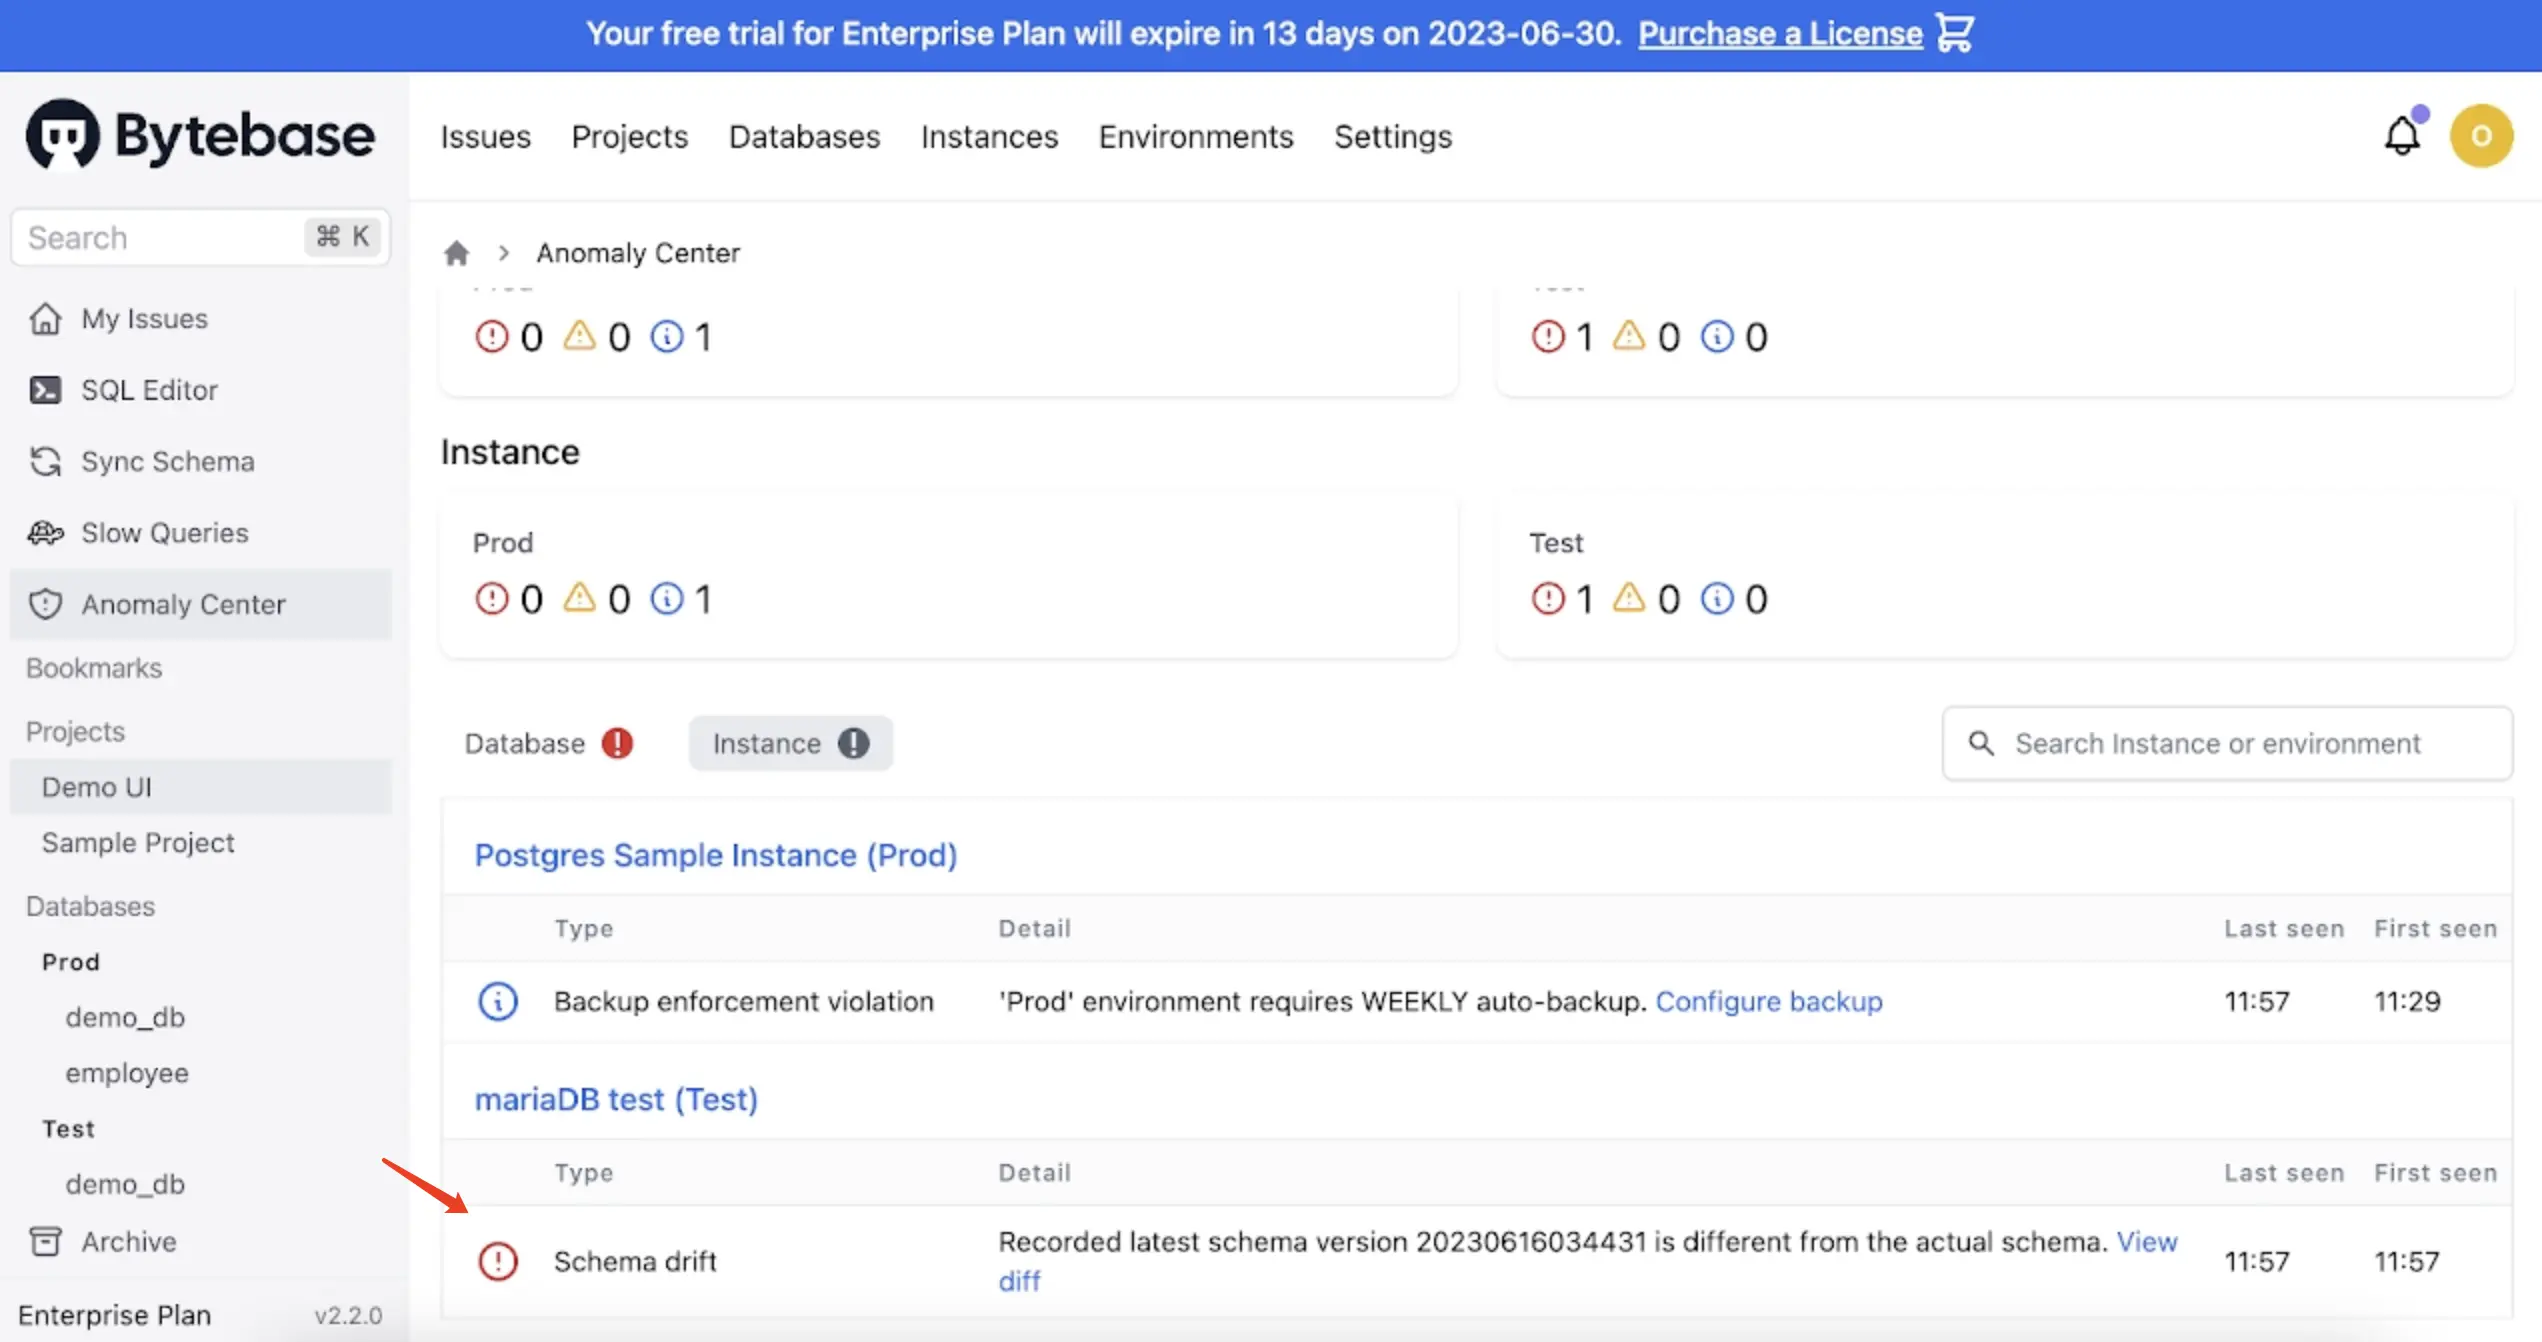Click the Schema drift type cell
This screenshot has width=2542, height=1342.
[x=635, y=1261]
